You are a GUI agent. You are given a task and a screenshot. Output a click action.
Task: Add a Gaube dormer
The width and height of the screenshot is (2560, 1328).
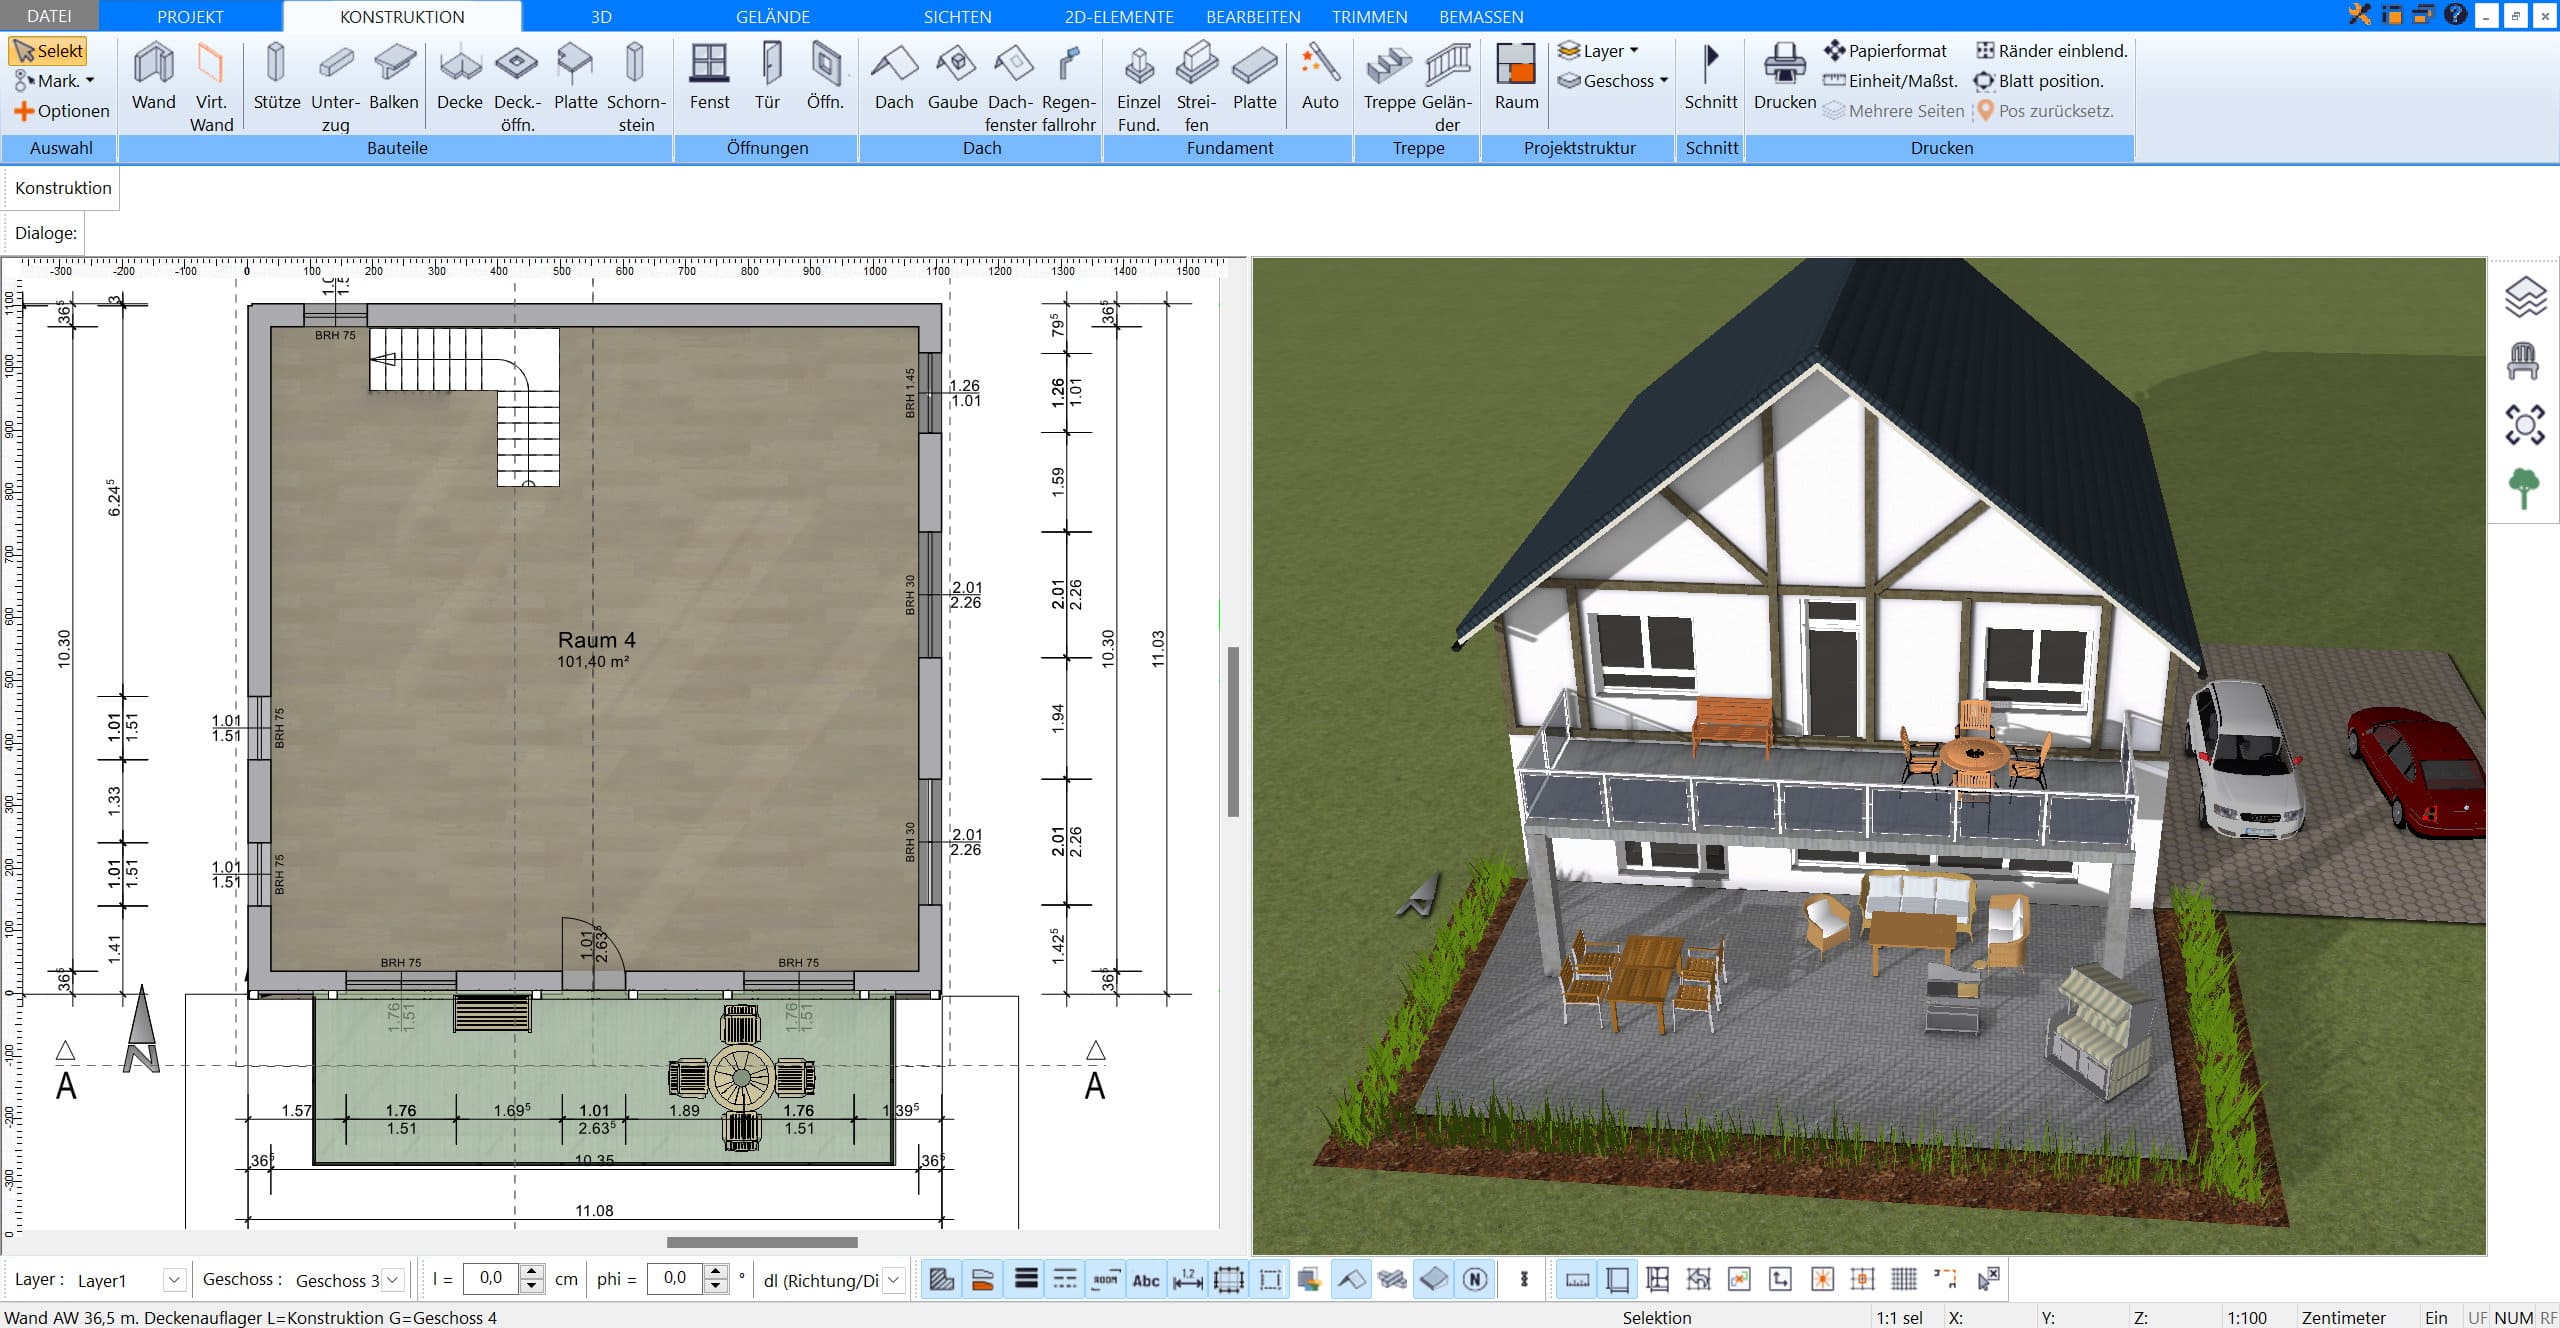[x=952, y=77]
